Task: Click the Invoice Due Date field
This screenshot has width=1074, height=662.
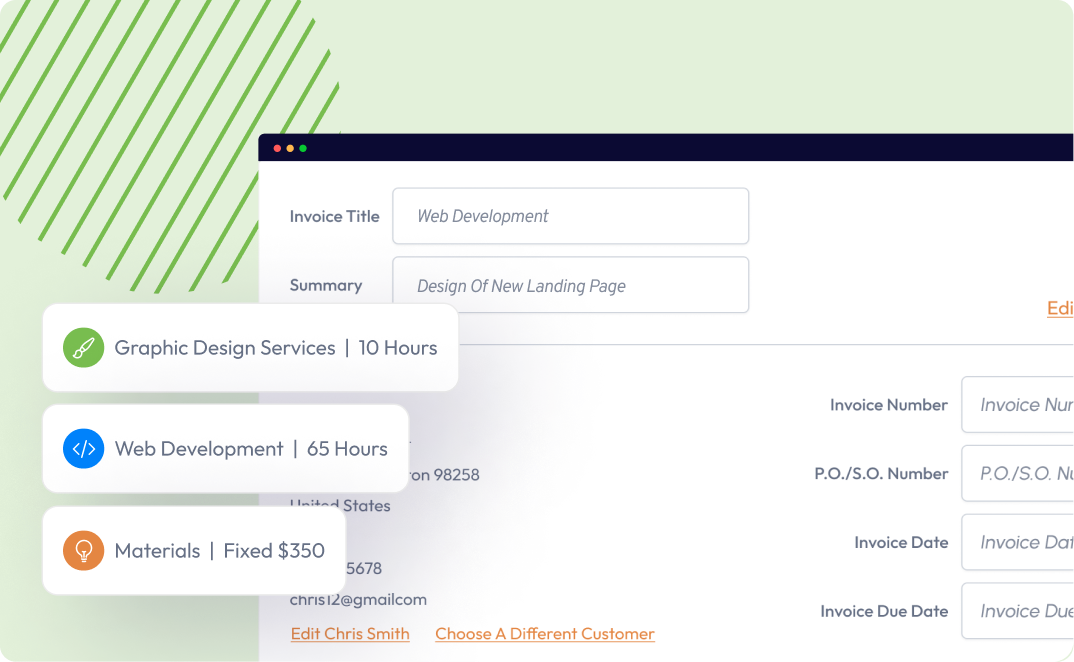Action: (1018, 611)
